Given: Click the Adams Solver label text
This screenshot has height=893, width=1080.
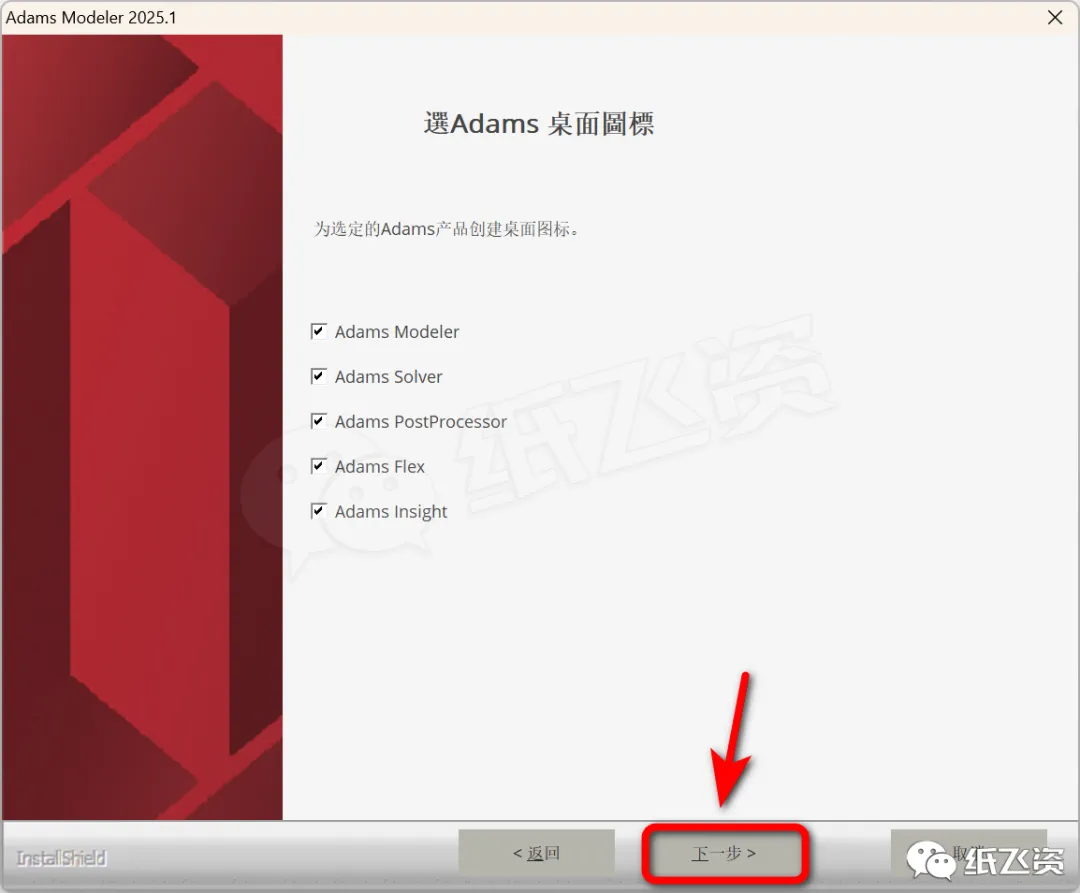Looking at the screenshot, I should click(388, 377).
